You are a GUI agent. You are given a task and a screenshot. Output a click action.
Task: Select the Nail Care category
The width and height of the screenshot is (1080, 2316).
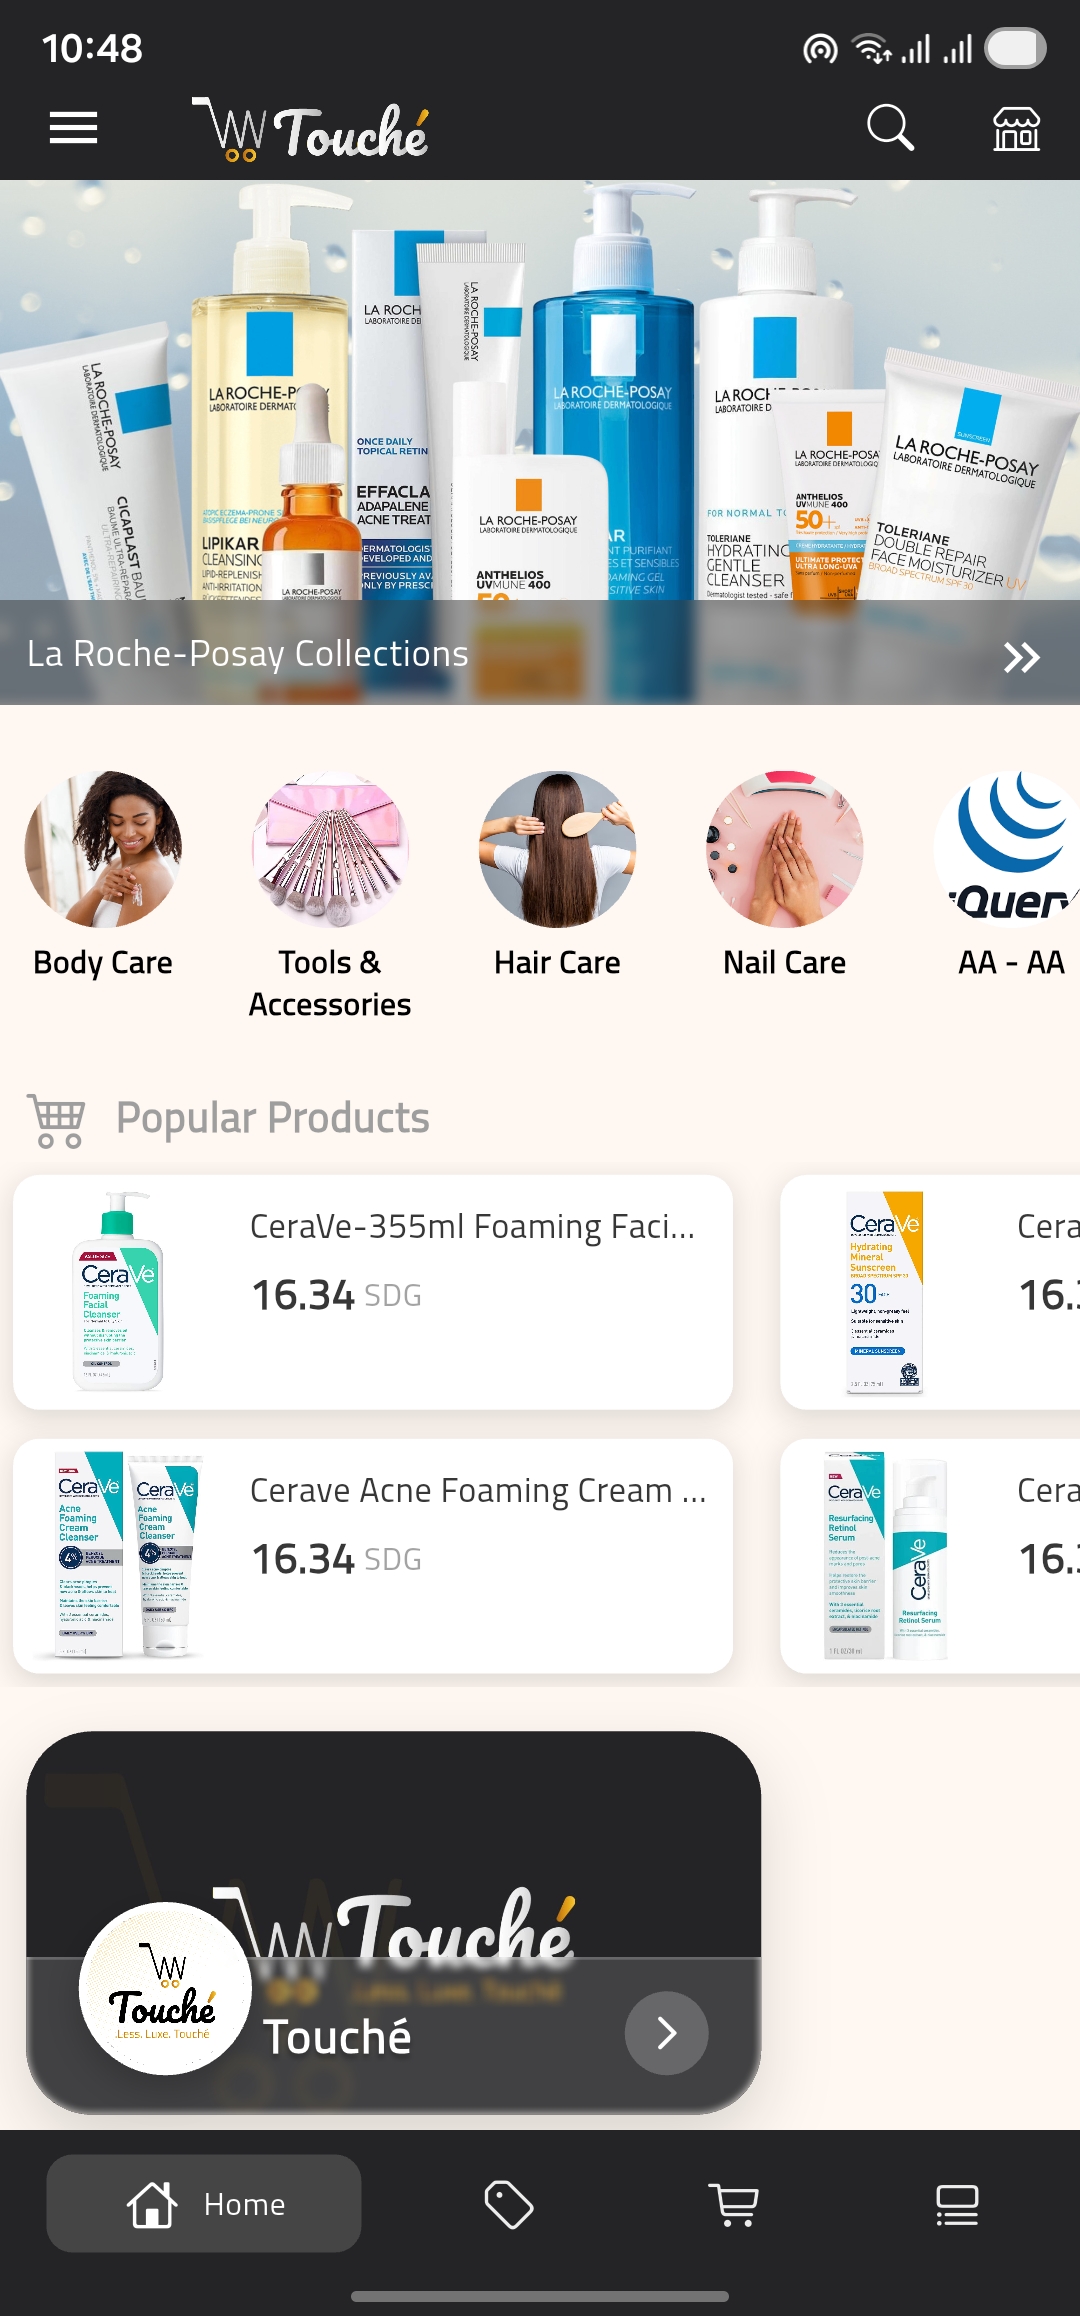tap(785, 875)
